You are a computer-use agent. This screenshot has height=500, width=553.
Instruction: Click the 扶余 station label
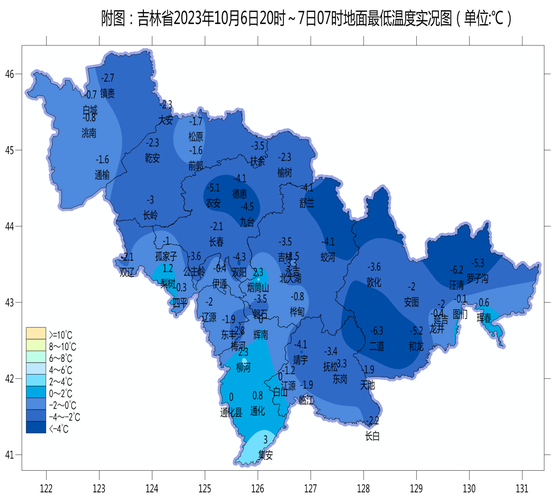[258, 161]
